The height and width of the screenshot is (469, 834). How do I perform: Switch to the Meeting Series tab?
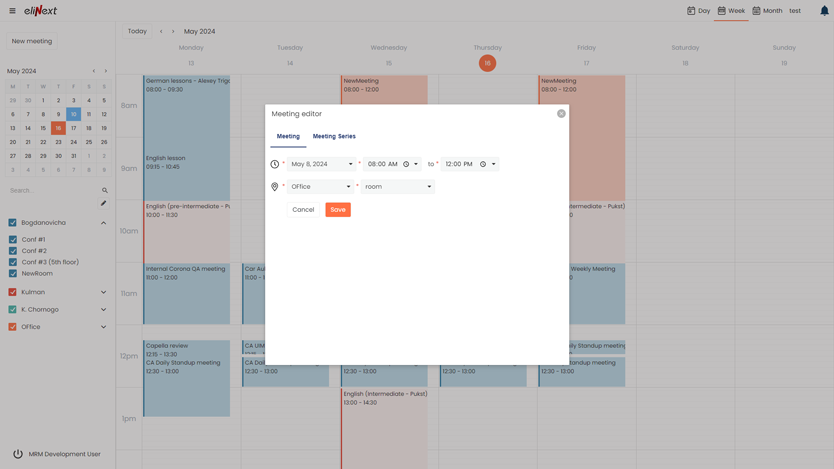coord(334,136)
